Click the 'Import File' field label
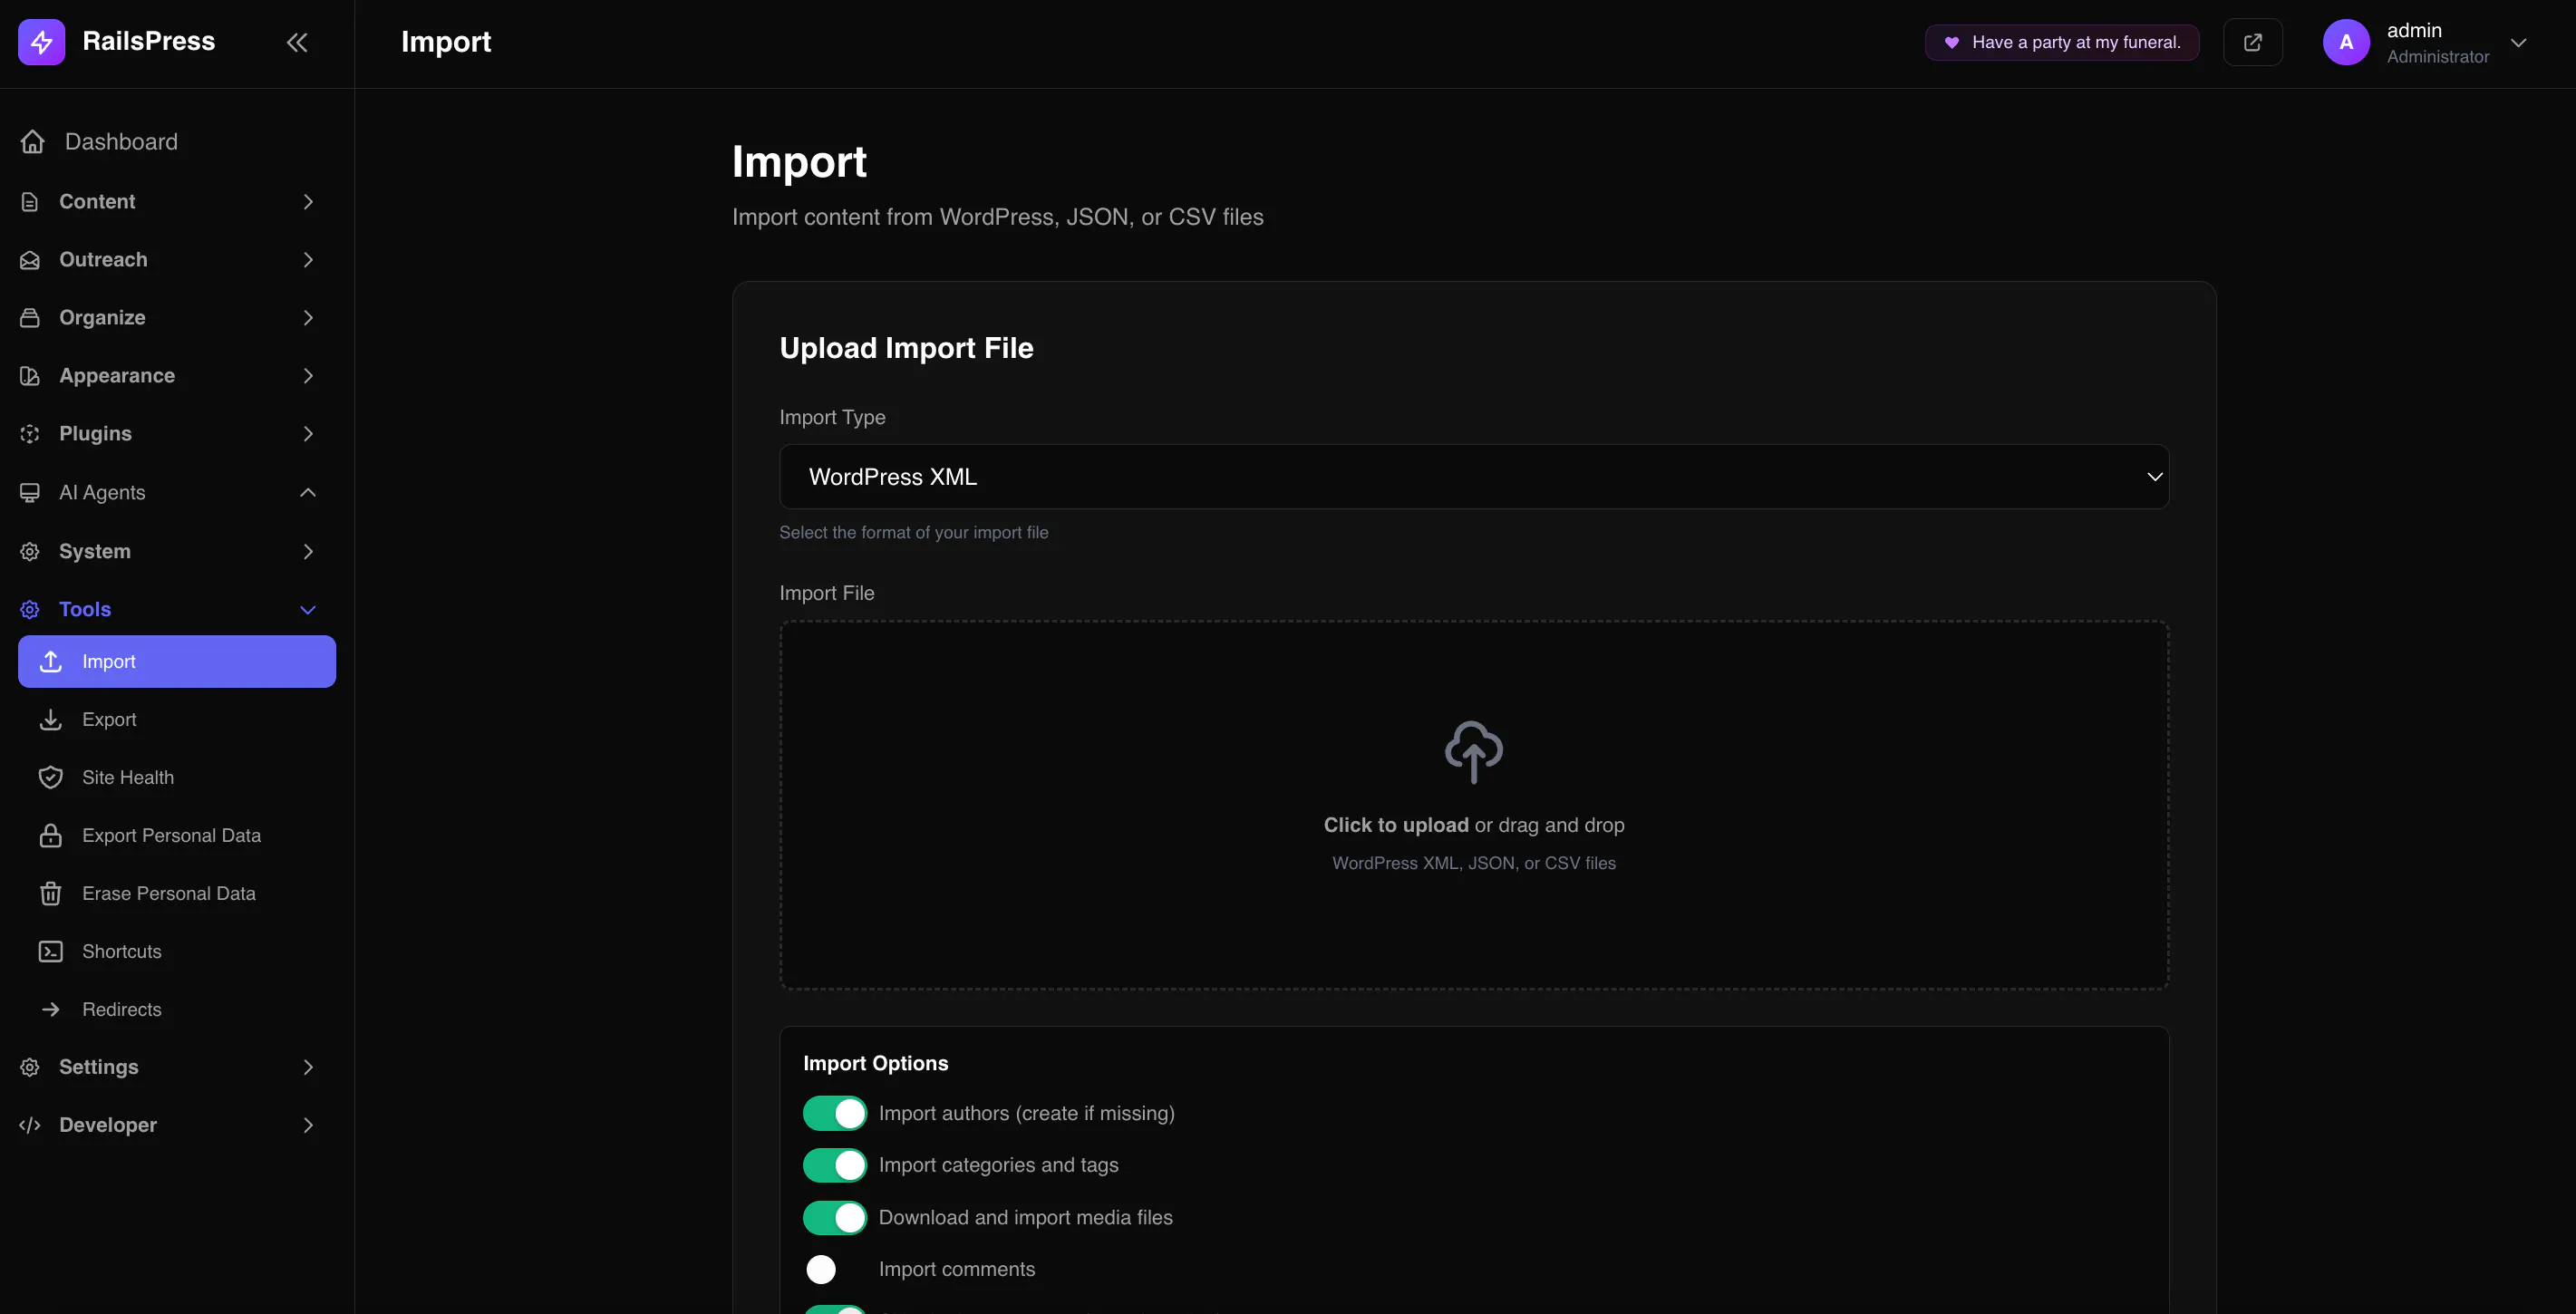This screenshot has height=1314, width=2576. (x=827, y=594)
